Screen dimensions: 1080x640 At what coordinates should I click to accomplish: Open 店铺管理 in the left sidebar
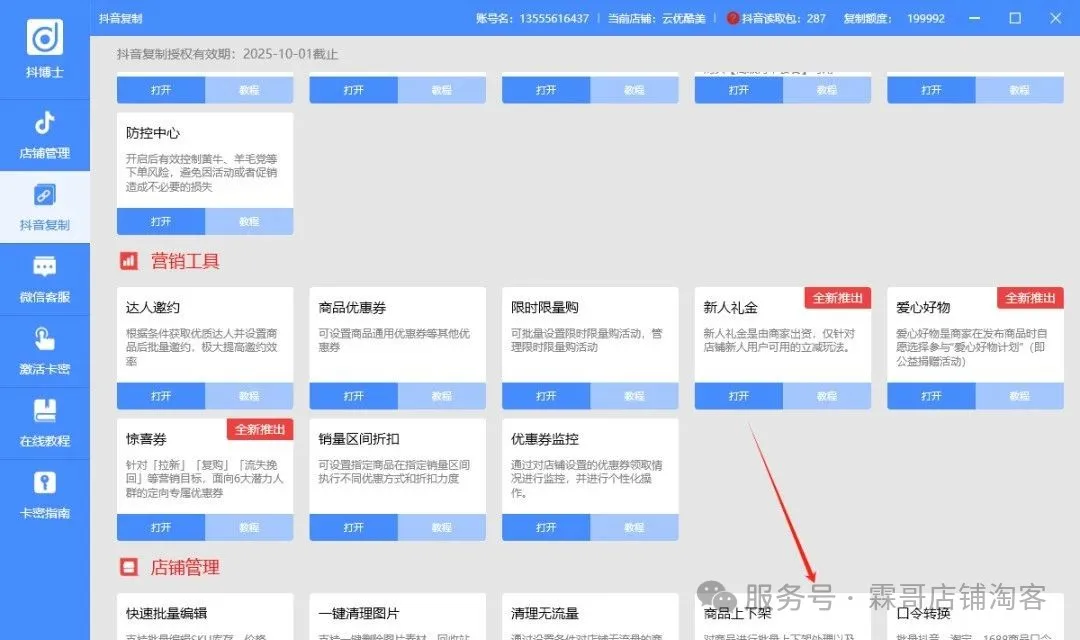(44, 124)
